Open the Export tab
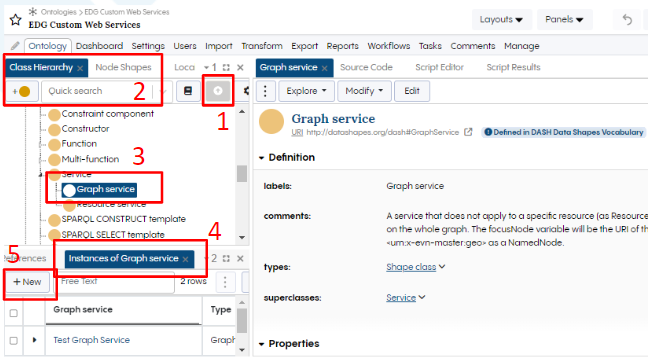Image resolution: width=656 pixels, height=360 pixels. 305,46
